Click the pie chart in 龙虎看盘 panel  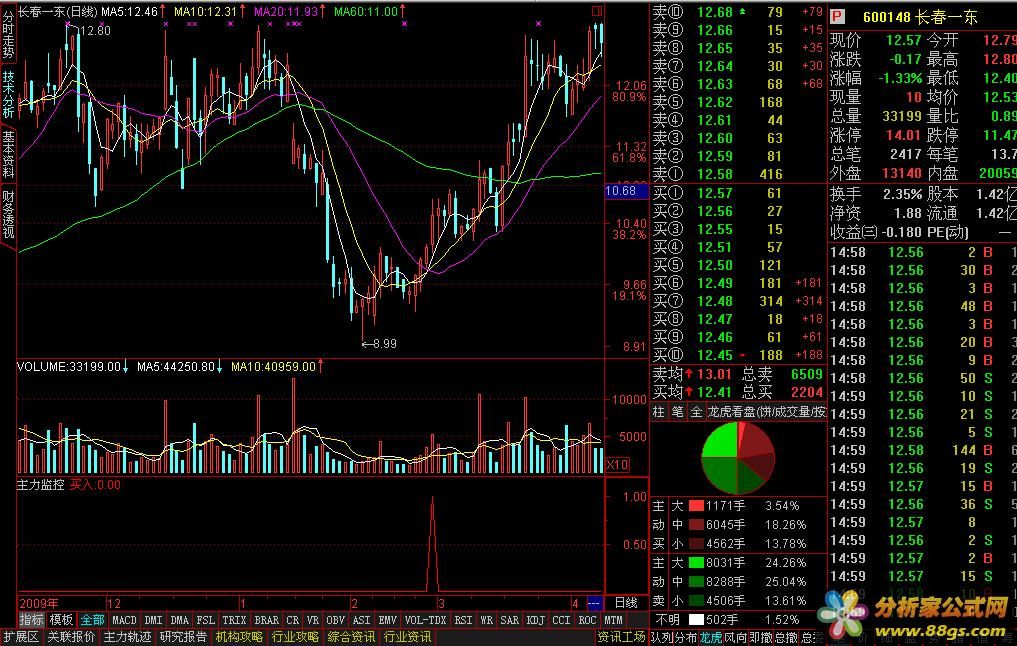point(739,455)
